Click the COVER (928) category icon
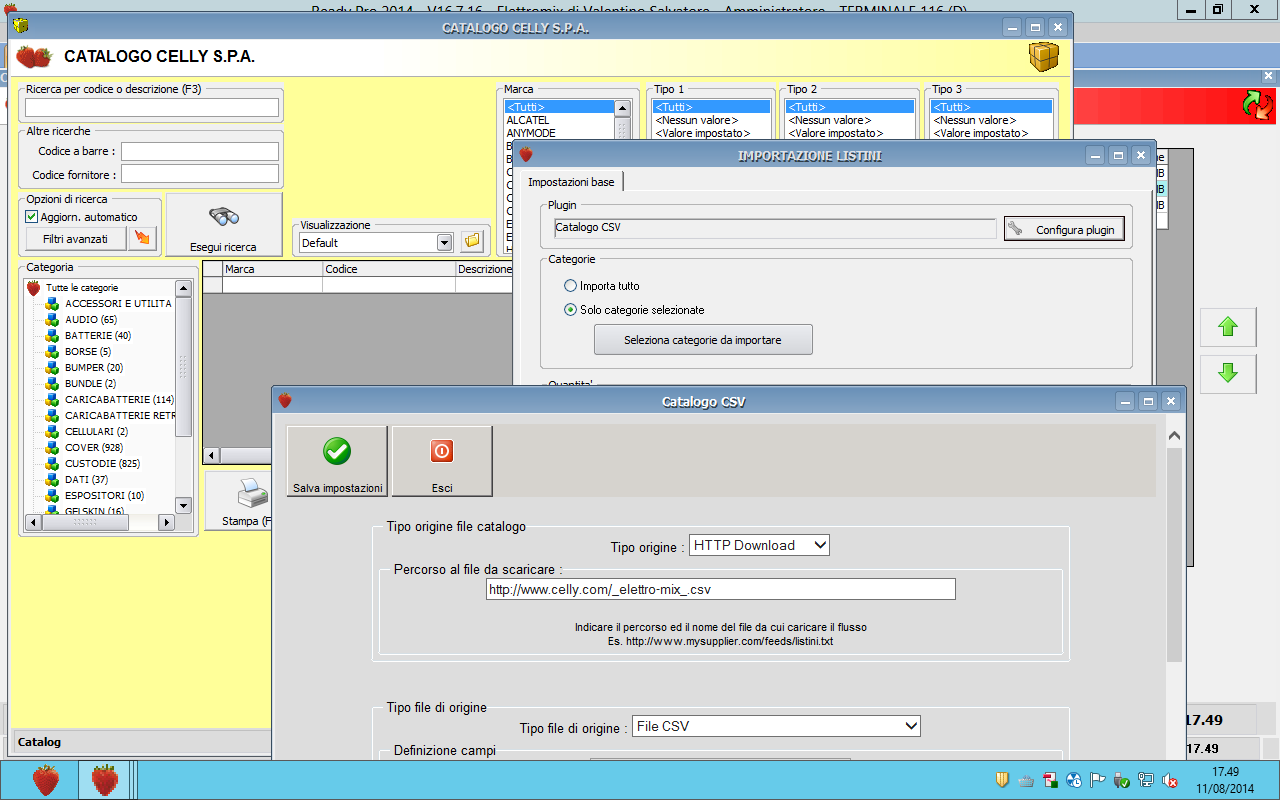Viewport: 1280px width, 800px height. coord(52,448)
